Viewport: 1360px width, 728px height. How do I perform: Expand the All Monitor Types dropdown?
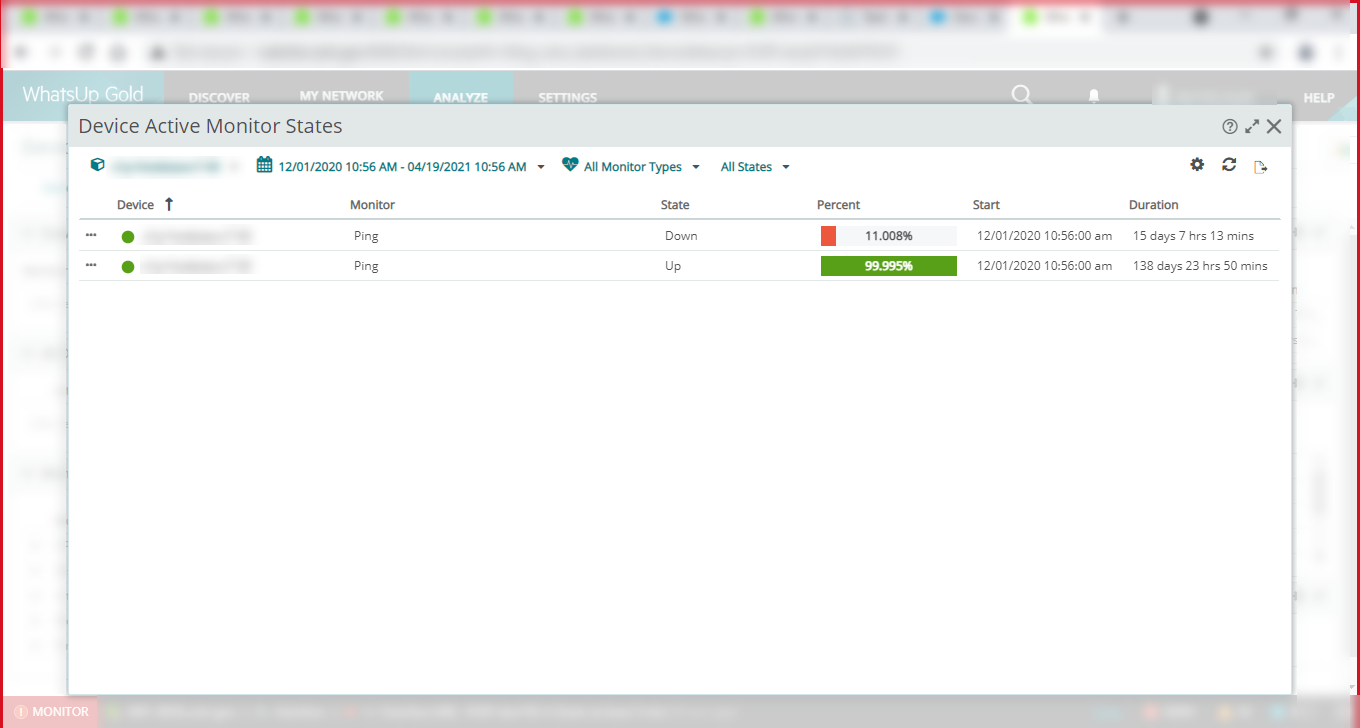point(631,166)
